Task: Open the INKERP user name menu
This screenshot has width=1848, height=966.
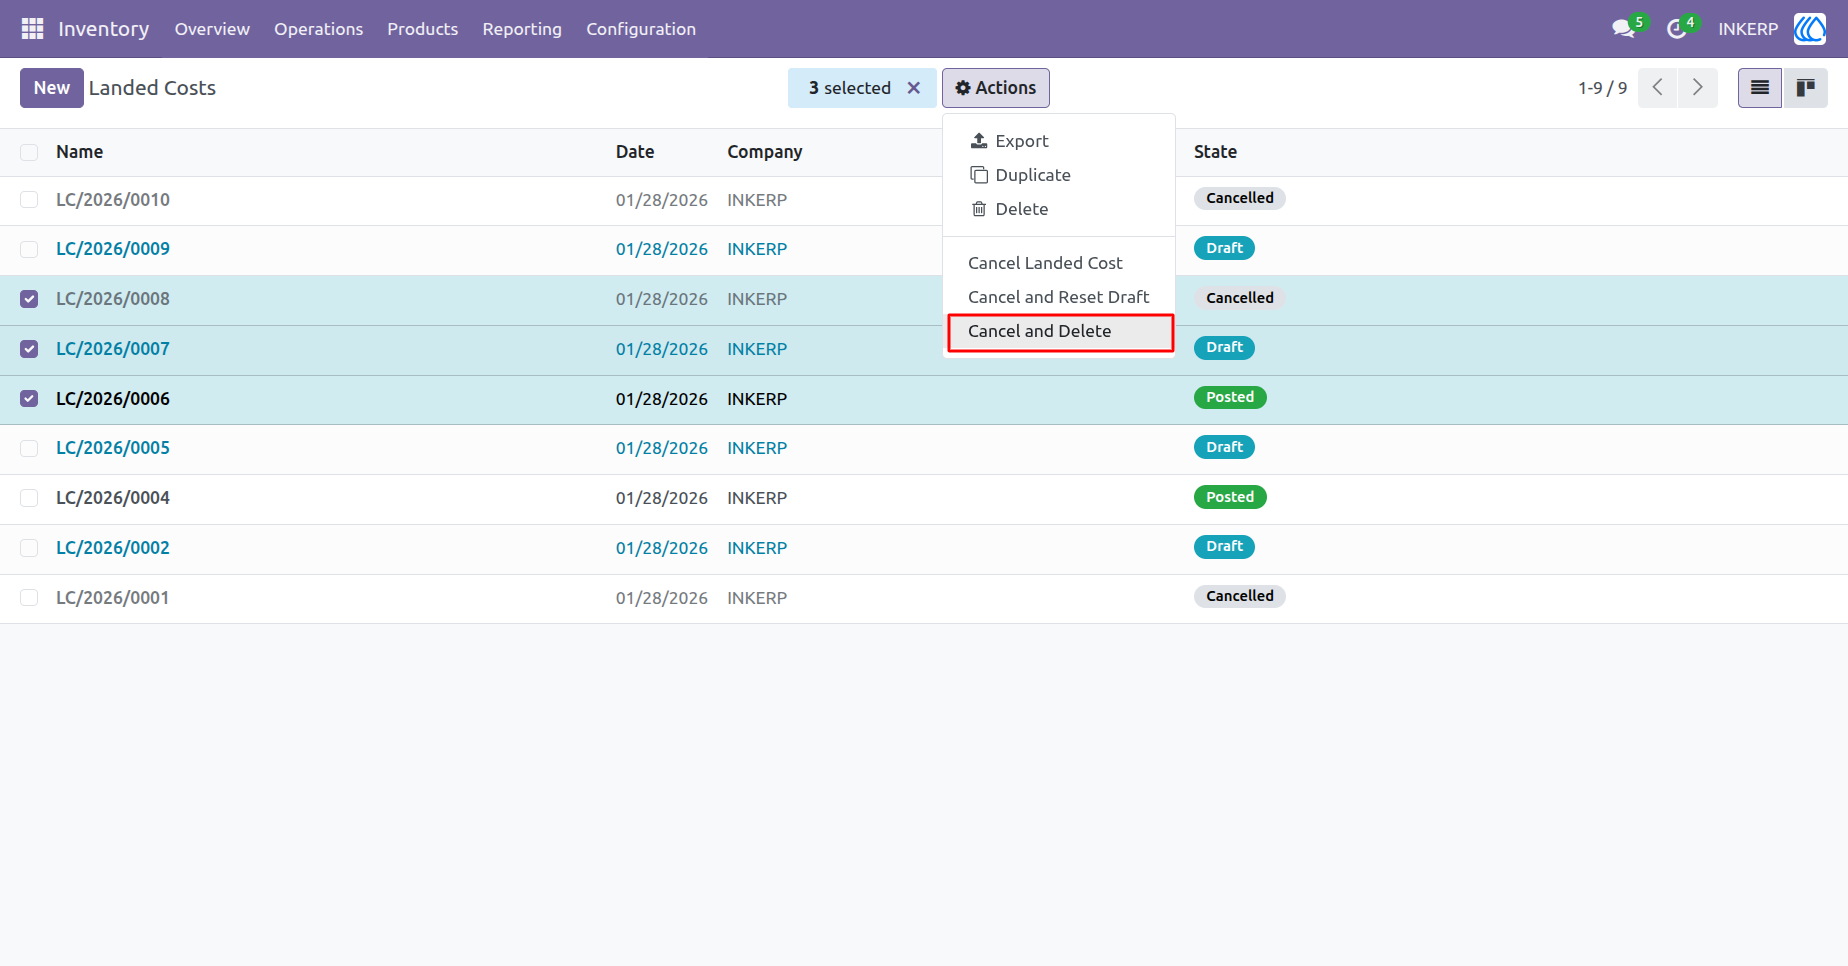Action: 1748,29
